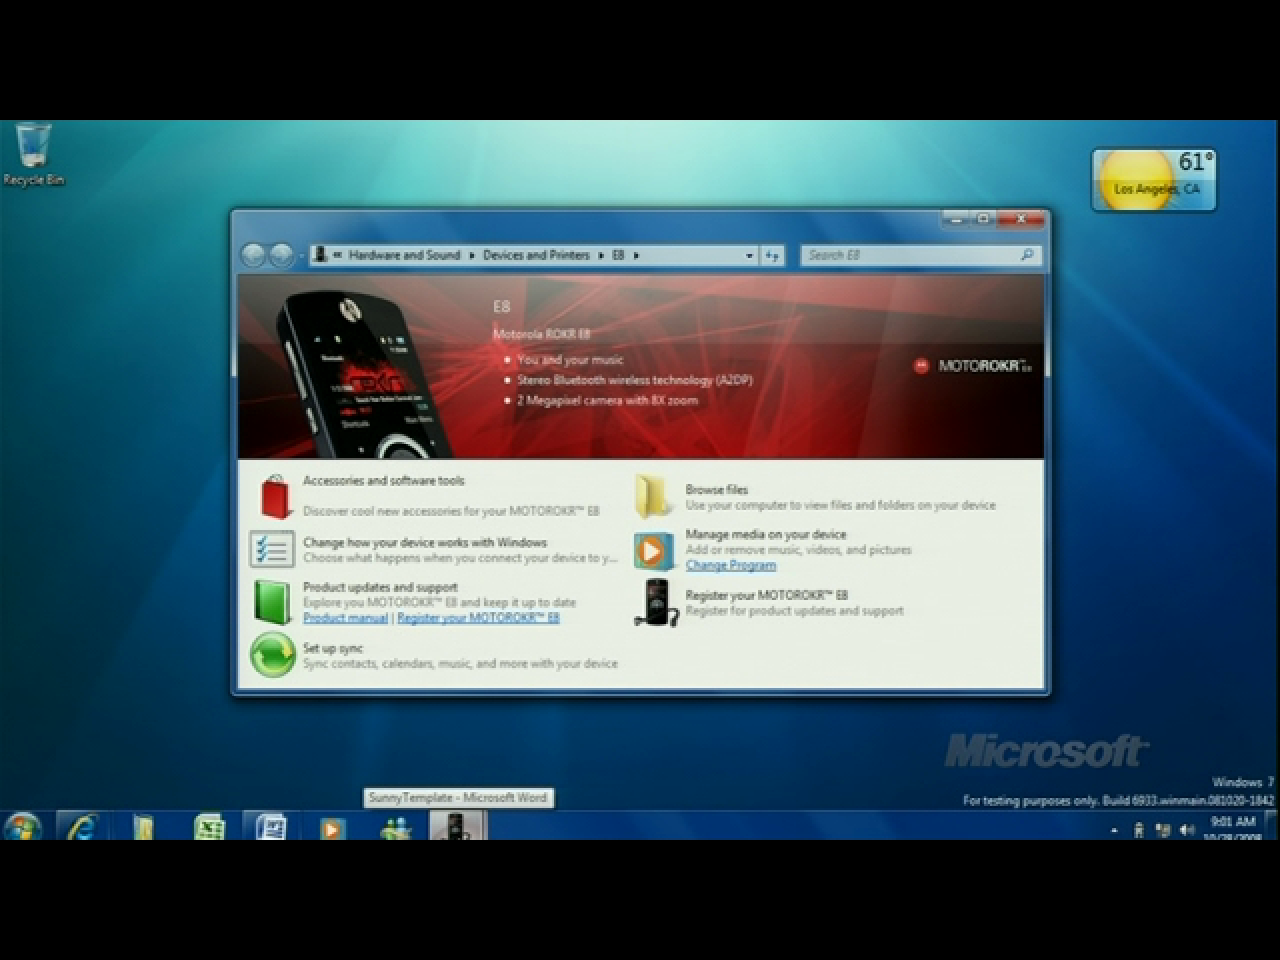Expand arrow after Devices and Printers
This screenshot has height=960, width=1280.
[x=602, y=255]
